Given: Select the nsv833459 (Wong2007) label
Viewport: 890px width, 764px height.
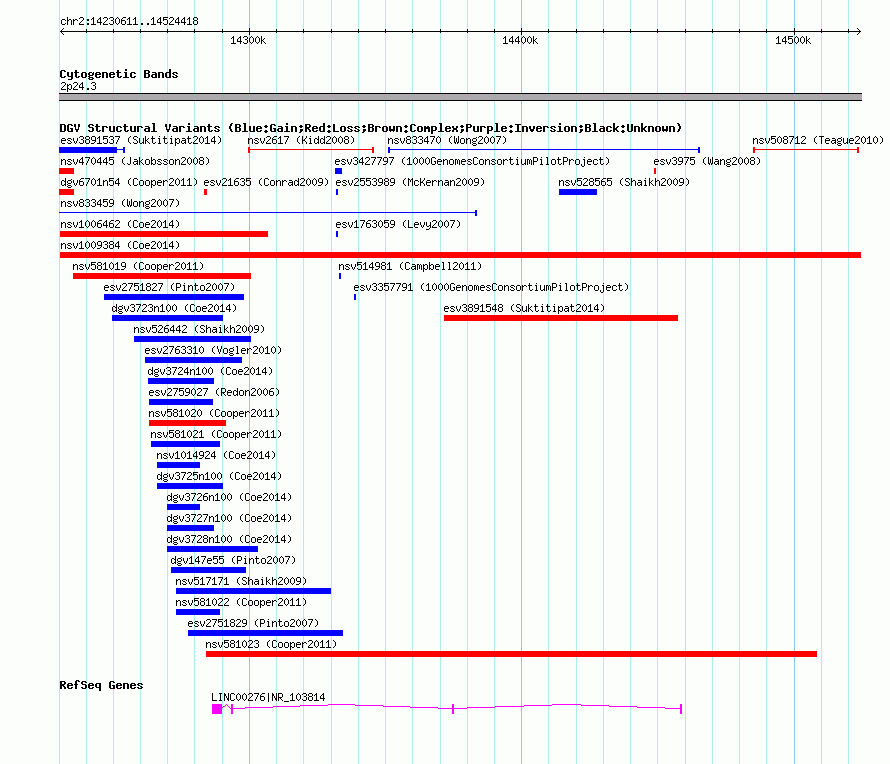Looking at the screenshot, I should pyautogui.click(x=120, y=203).
